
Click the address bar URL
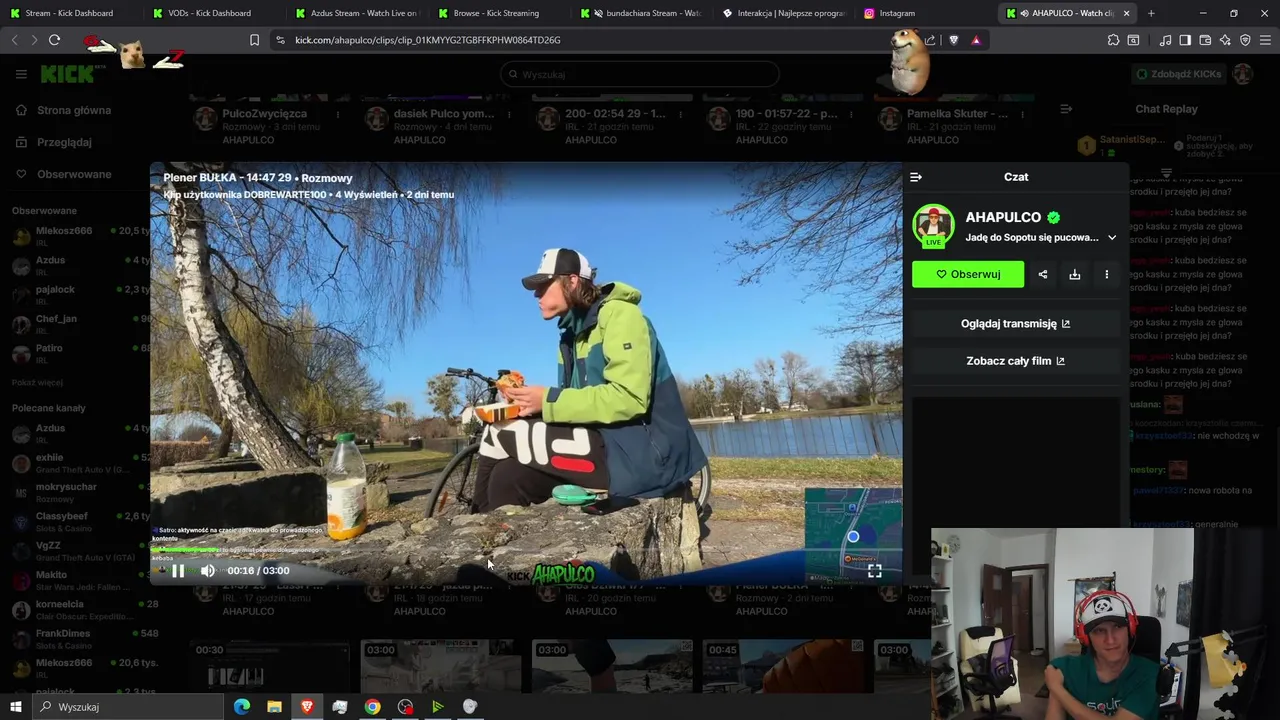pyautogui.click(x=428, y=40)
